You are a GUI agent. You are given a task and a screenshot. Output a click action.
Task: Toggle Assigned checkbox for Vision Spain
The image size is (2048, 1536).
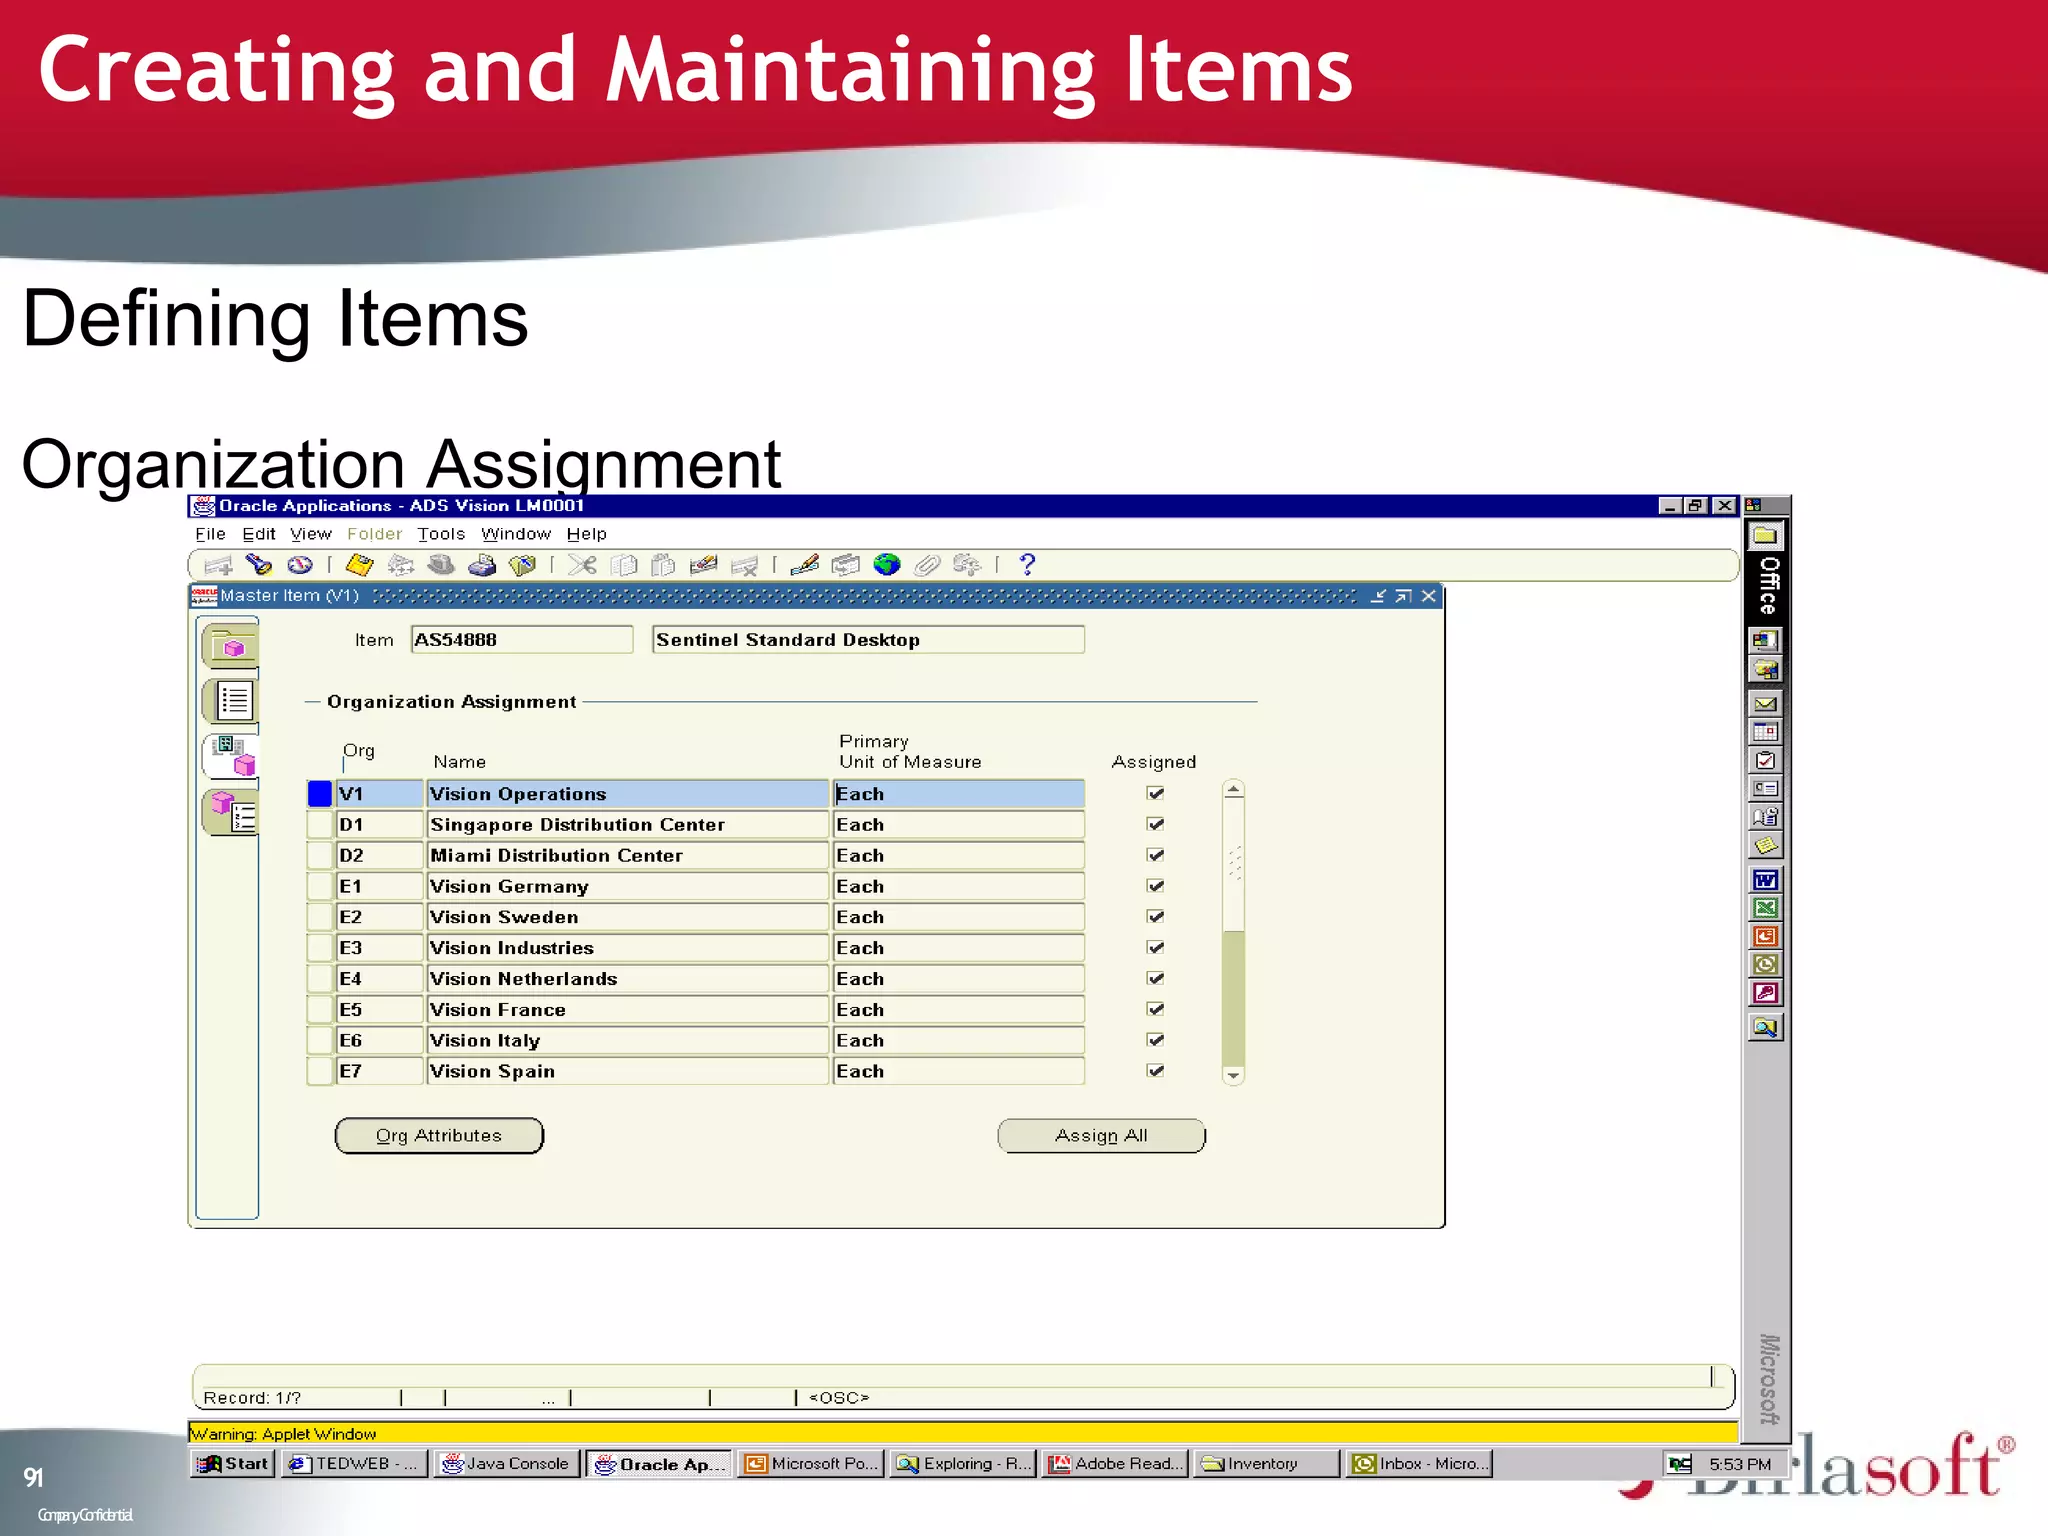1155,1070
